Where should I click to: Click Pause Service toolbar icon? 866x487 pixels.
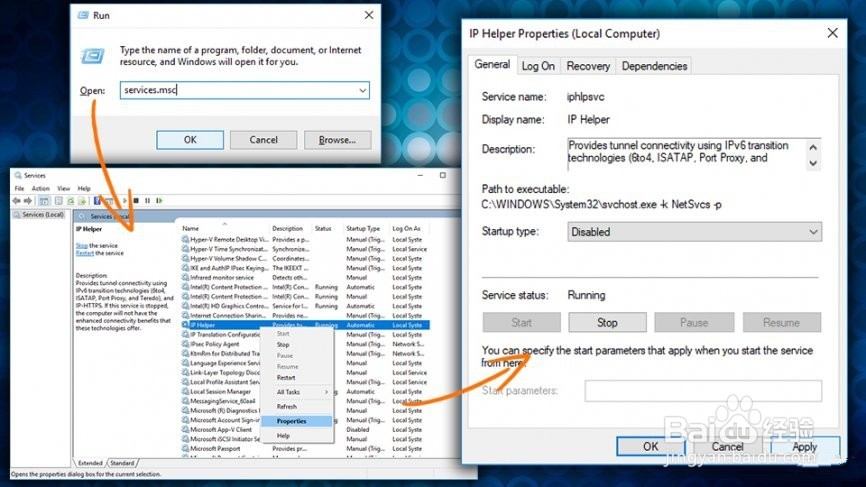[147, 200]
